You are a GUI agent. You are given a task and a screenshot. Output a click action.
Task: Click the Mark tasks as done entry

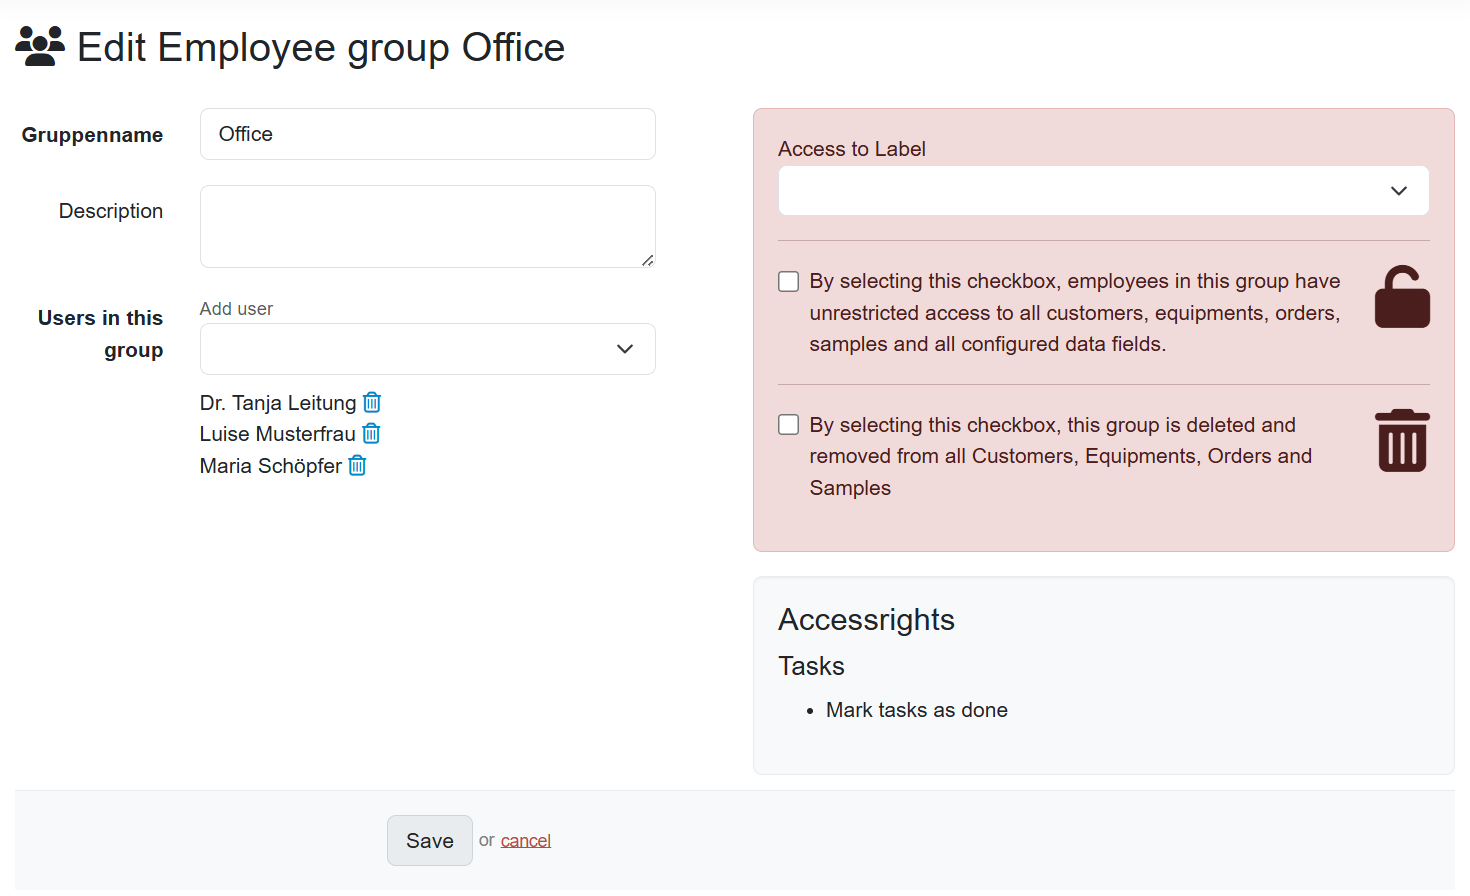point(916,710)
